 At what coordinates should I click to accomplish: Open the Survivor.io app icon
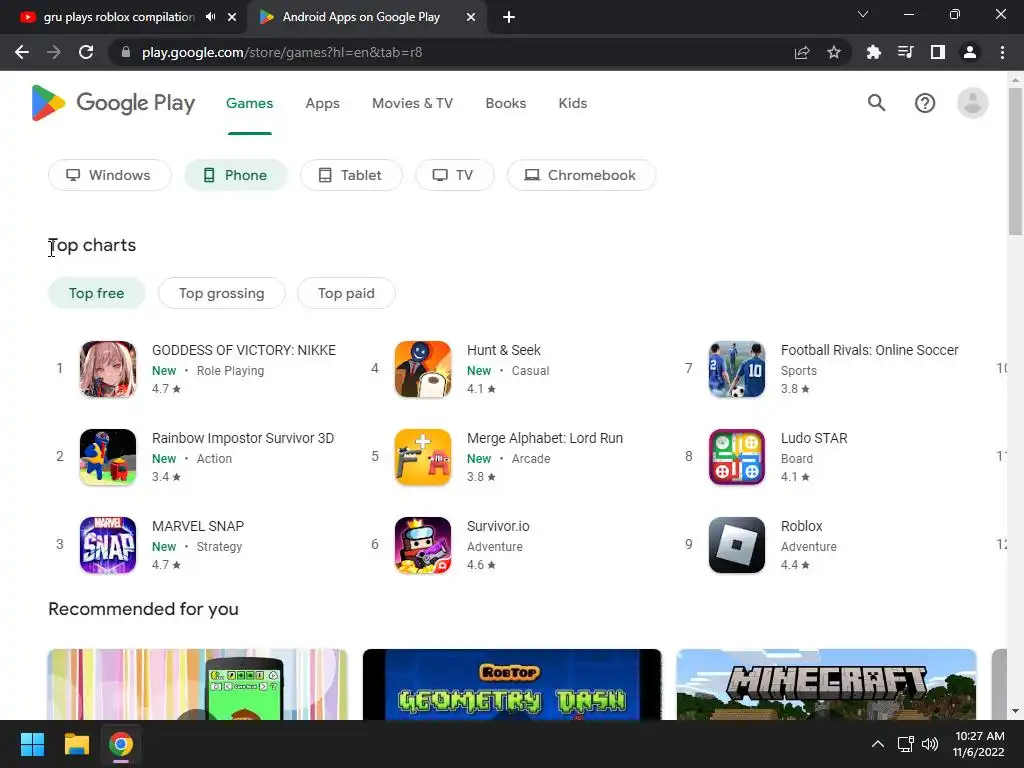(x=423, y=545)
